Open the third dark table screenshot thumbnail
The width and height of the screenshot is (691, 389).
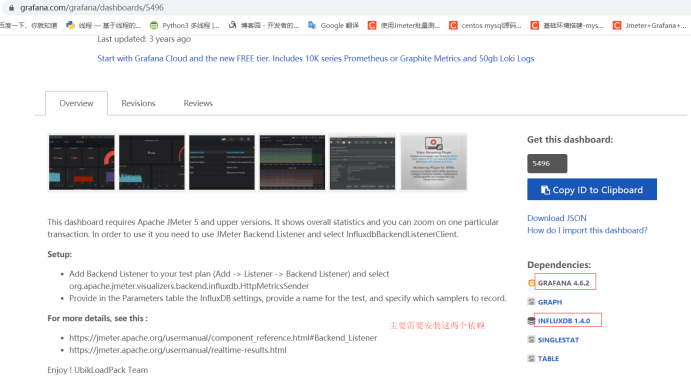pos(222,163)
